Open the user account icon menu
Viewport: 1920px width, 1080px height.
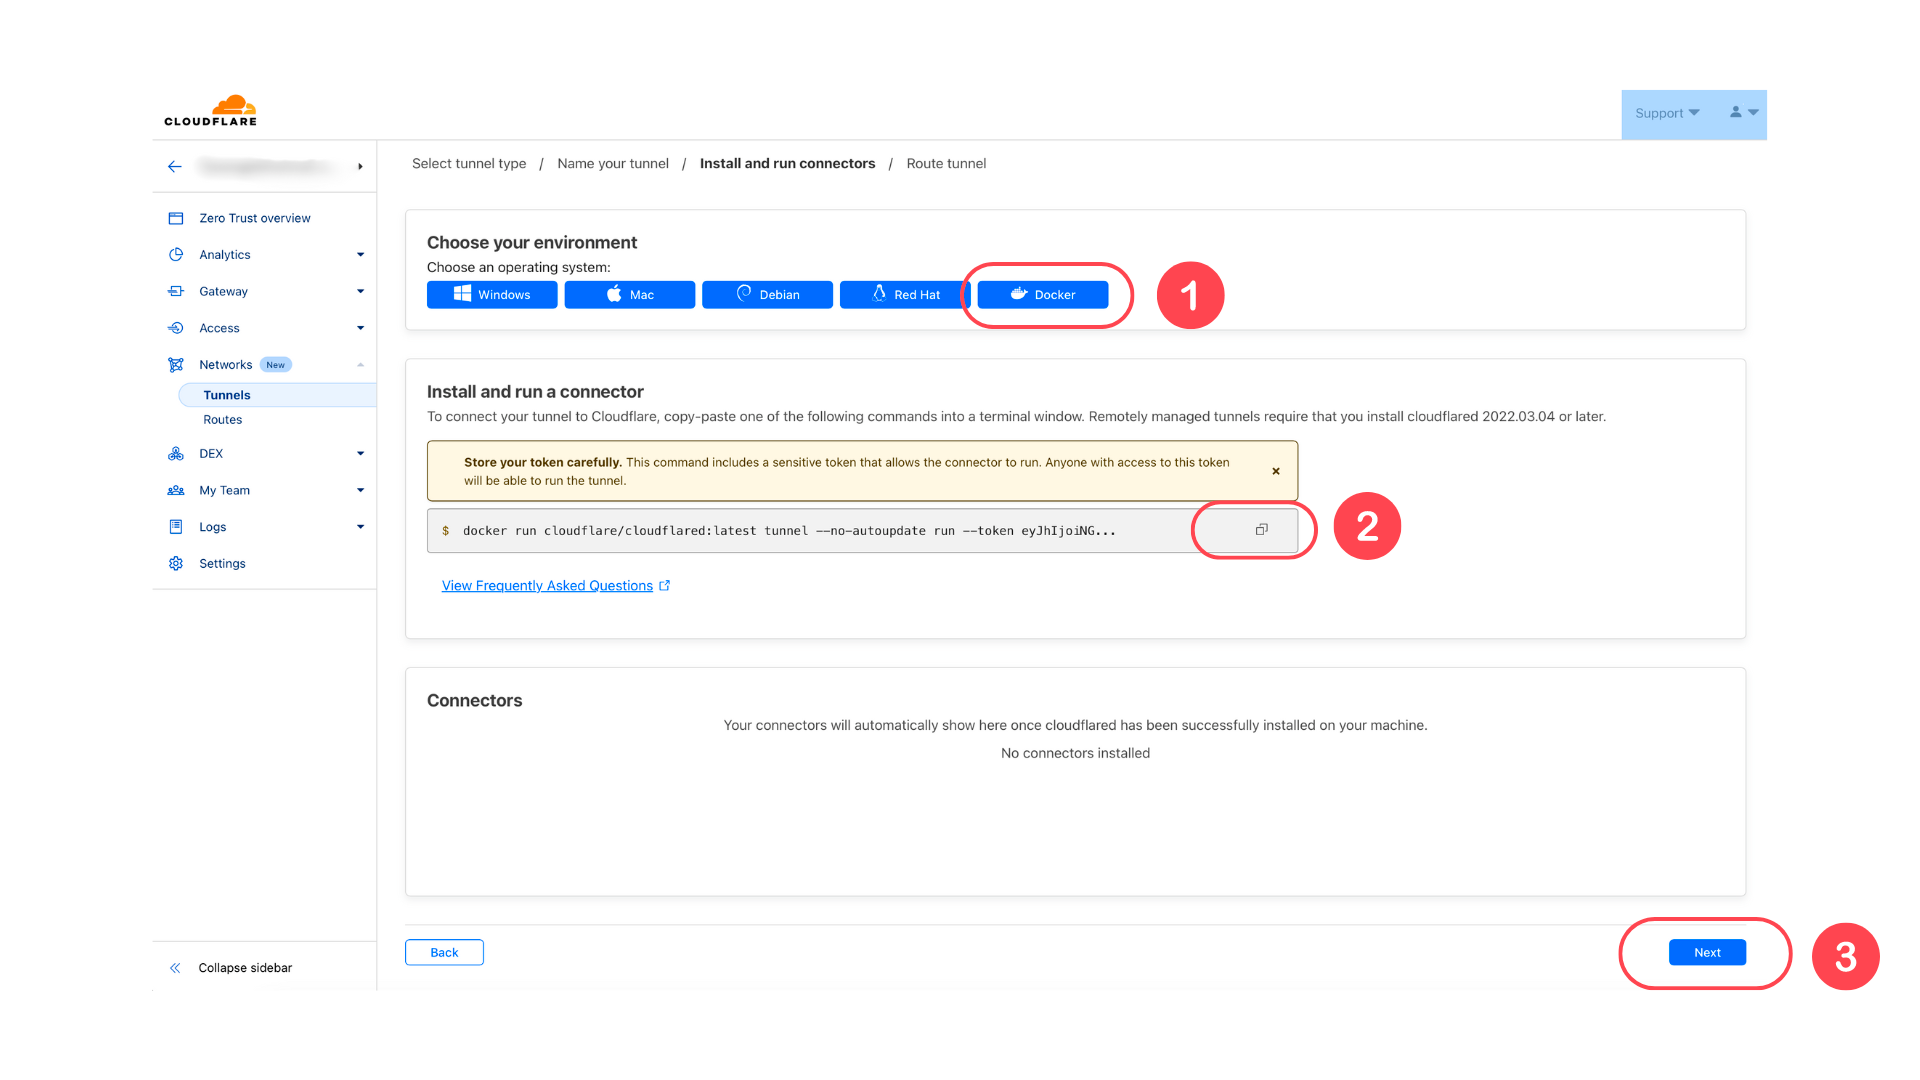1743,113
